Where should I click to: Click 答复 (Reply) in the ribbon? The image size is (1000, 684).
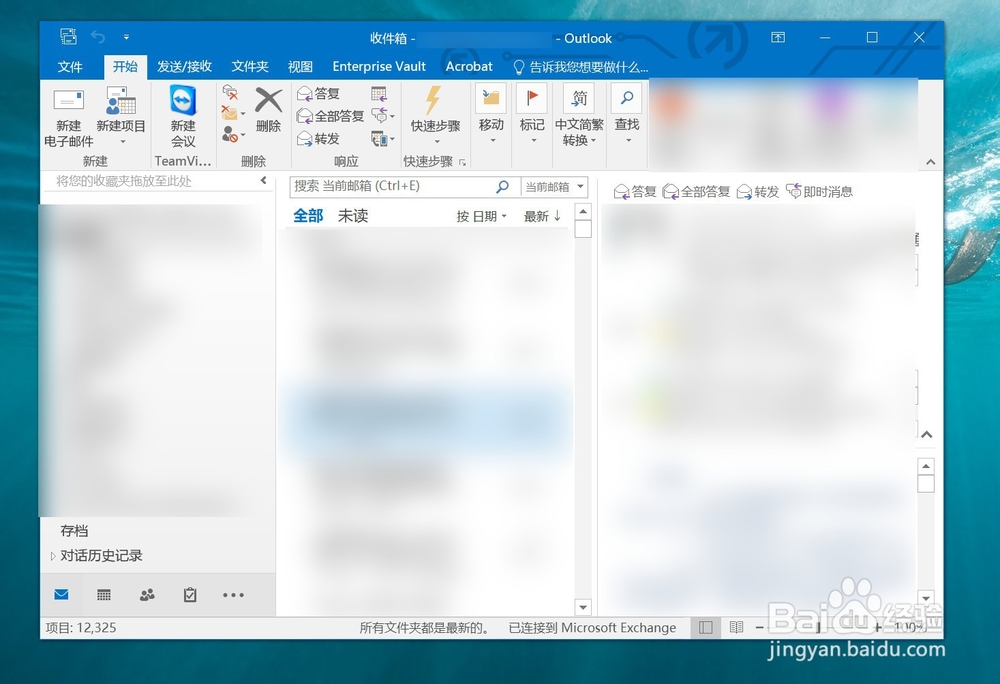point(318,94)
